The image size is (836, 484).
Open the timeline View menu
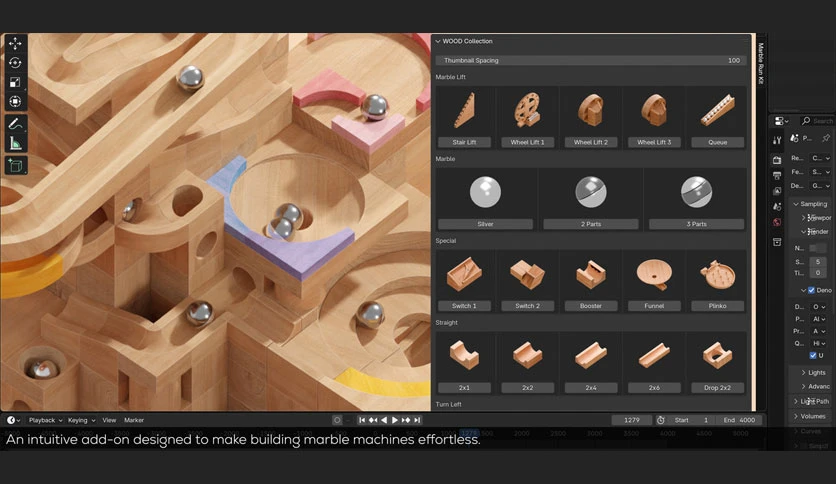click(x=109, y=420)
